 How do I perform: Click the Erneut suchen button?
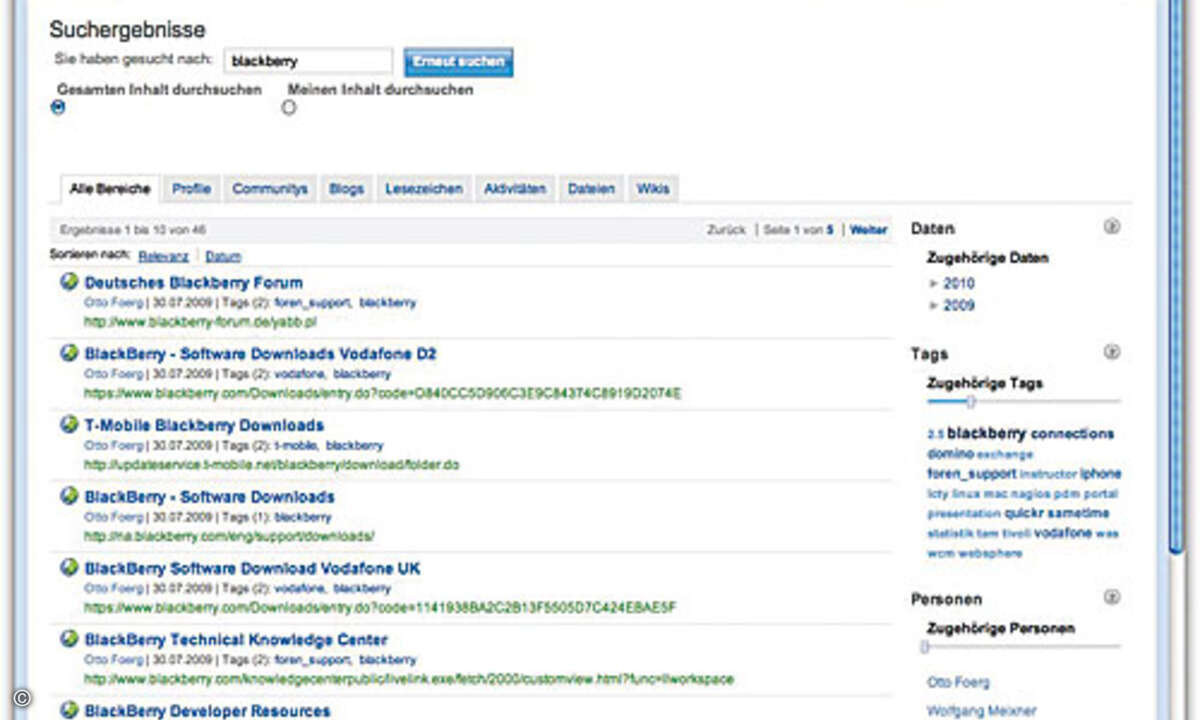(458, 61)
